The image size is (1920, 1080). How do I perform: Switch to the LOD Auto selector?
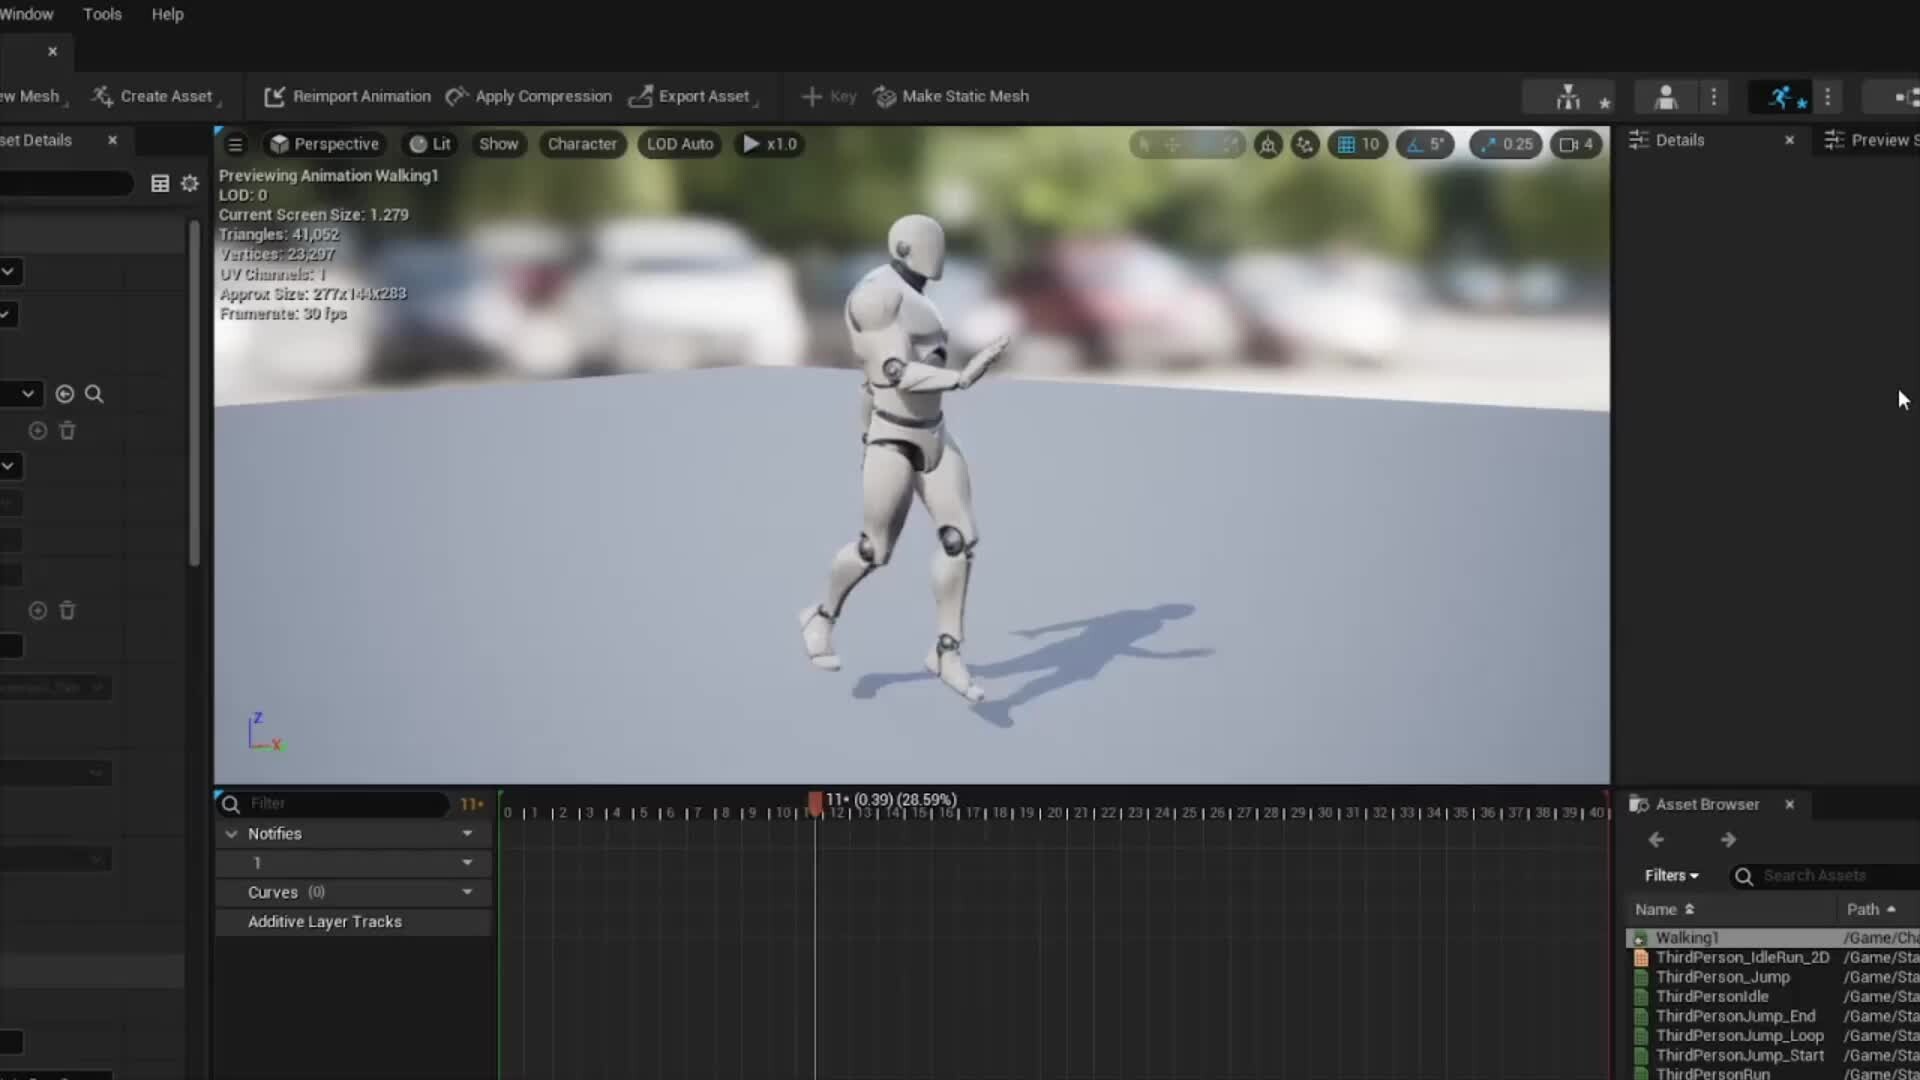pos(679,144)
